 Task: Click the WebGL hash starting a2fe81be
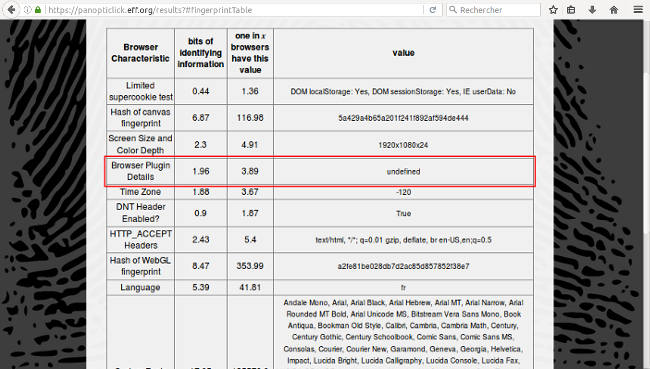pyautogui.click(x=403, y=267)
